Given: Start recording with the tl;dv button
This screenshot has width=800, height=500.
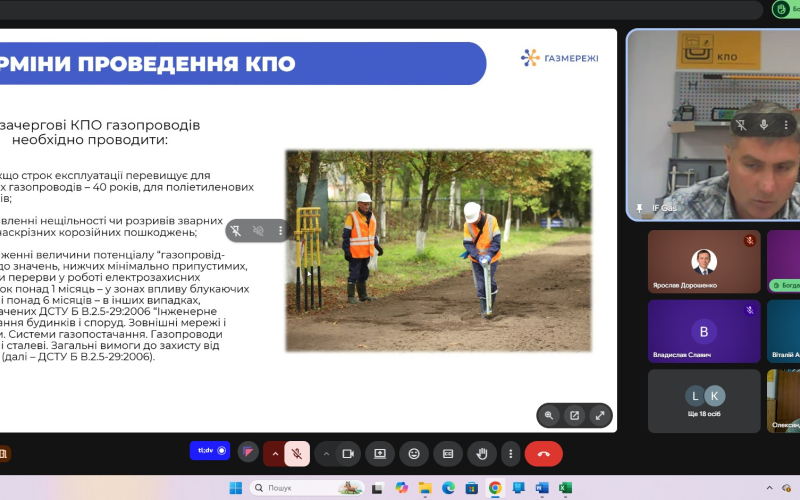Looking at the screenshot, I should click(x=210, y=451).
